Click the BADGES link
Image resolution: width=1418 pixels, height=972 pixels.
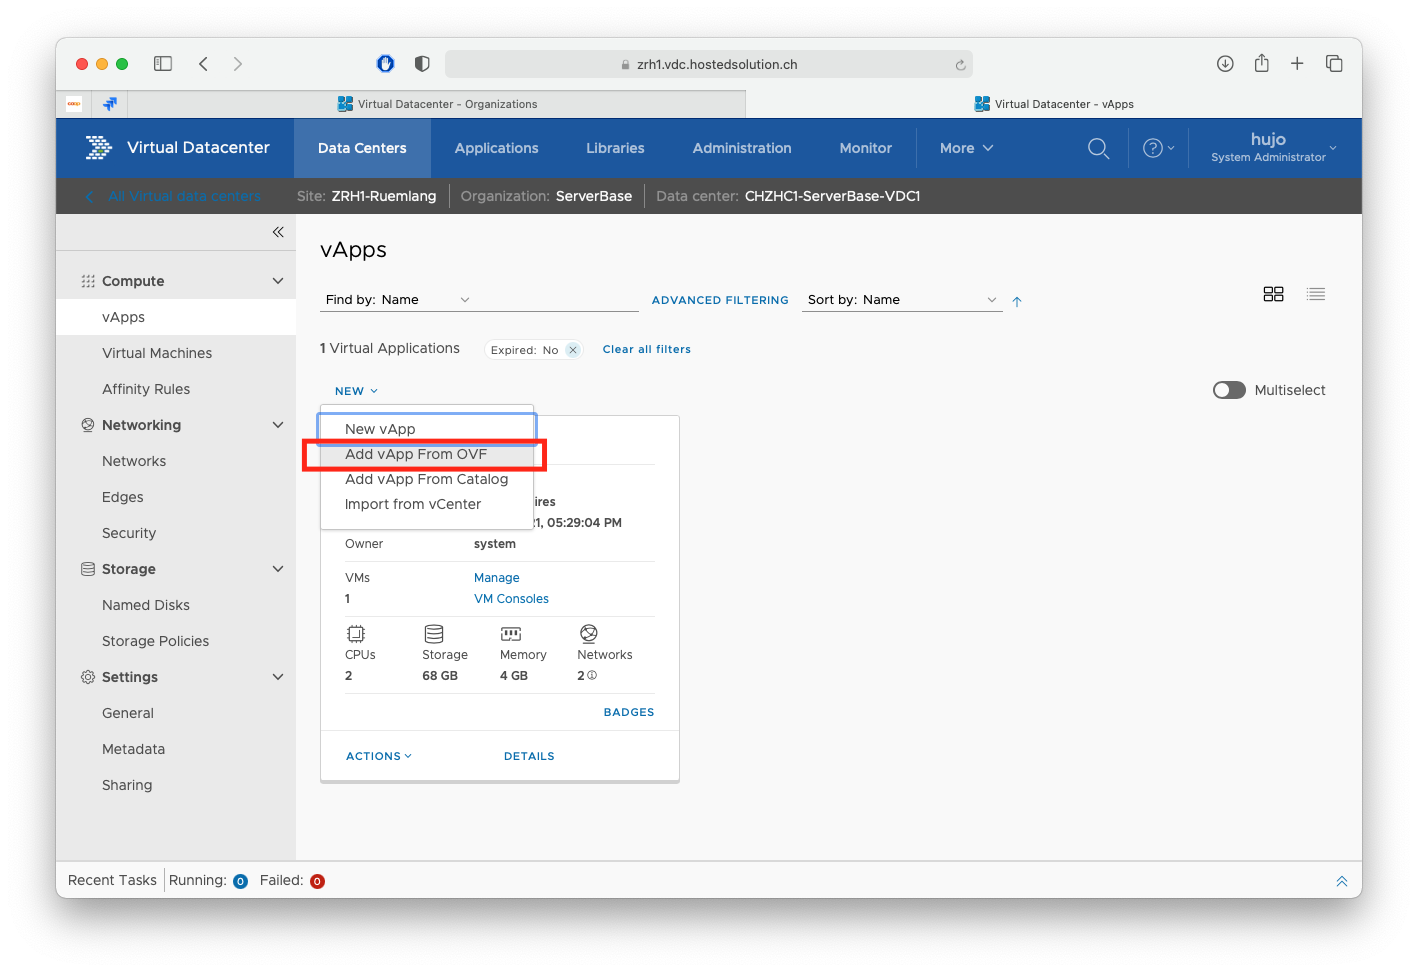[x=629, y=712]
